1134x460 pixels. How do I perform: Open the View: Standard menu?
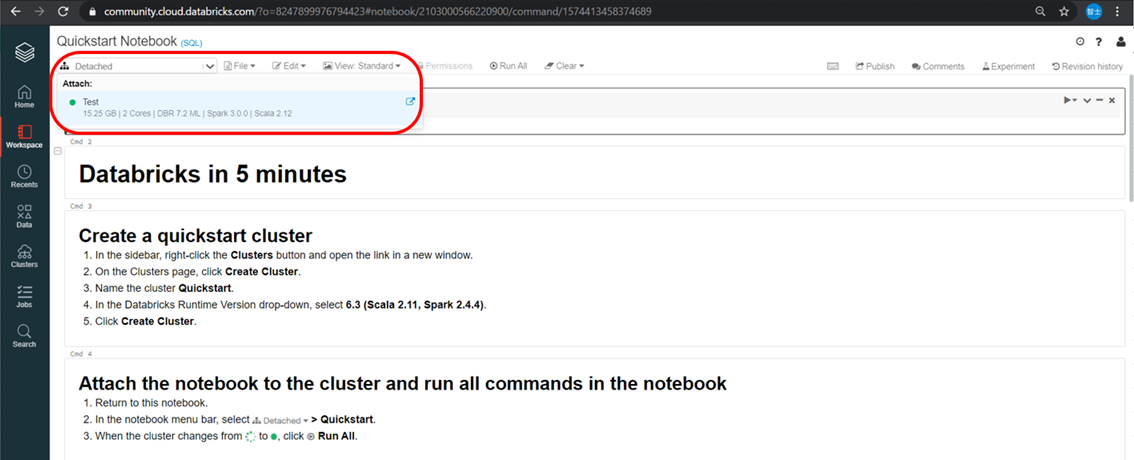[x=362, y=66]
